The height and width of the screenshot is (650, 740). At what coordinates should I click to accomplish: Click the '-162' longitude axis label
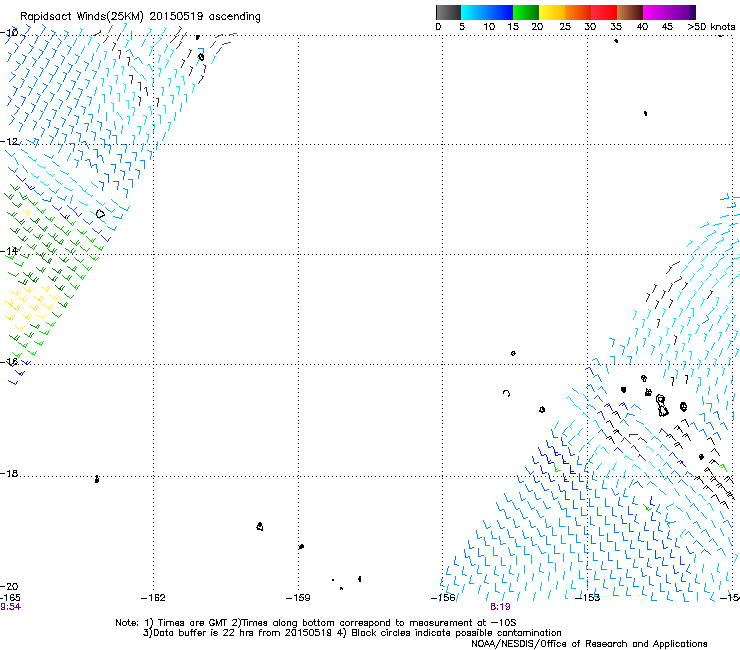(153, 598)
